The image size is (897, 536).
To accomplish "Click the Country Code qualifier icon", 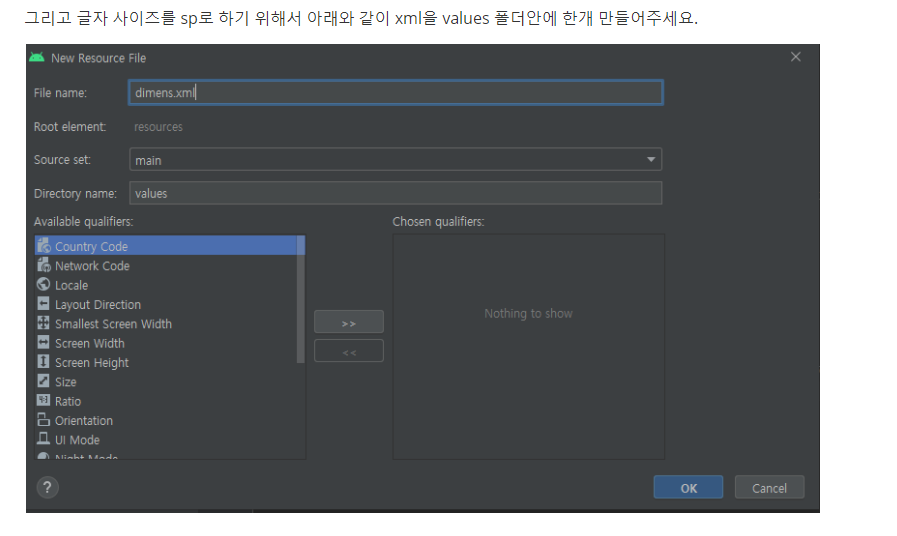I will click(43, 246).
